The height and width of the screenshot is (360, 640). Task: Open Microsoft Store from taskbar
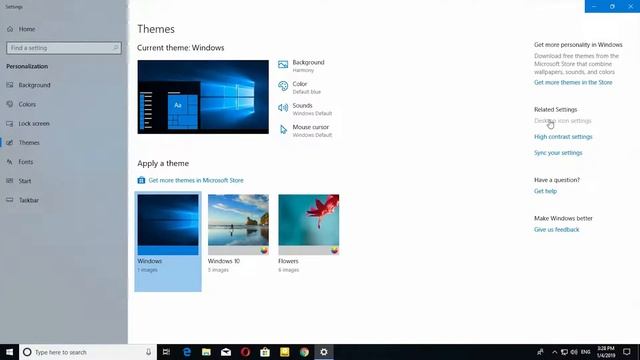tap(265, 352)
